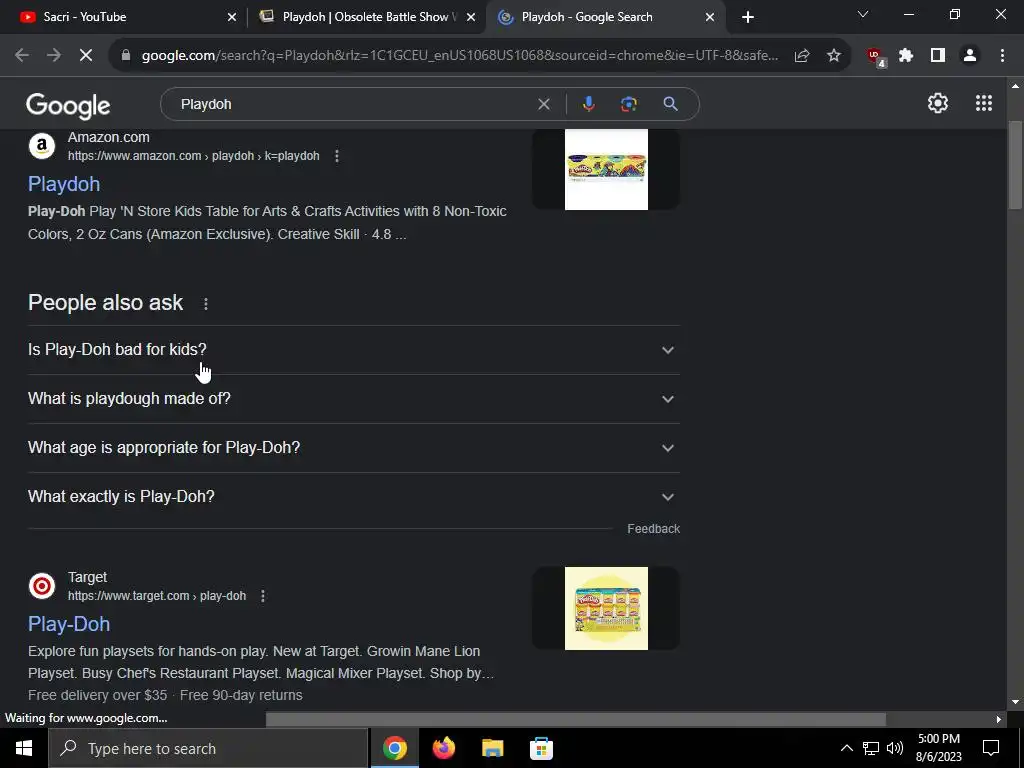Click the amazon.com URL breadcrumb

click(193, 156)
